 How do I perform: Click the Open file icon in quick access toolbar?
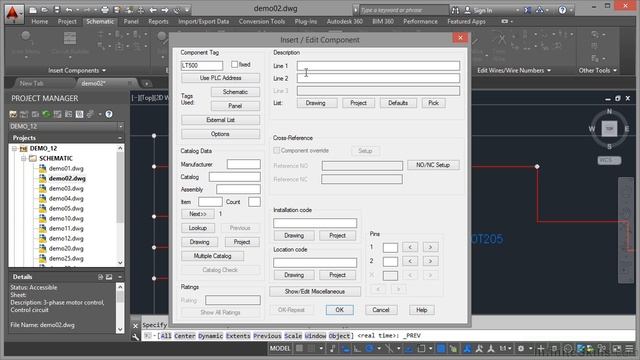[44, 10]
